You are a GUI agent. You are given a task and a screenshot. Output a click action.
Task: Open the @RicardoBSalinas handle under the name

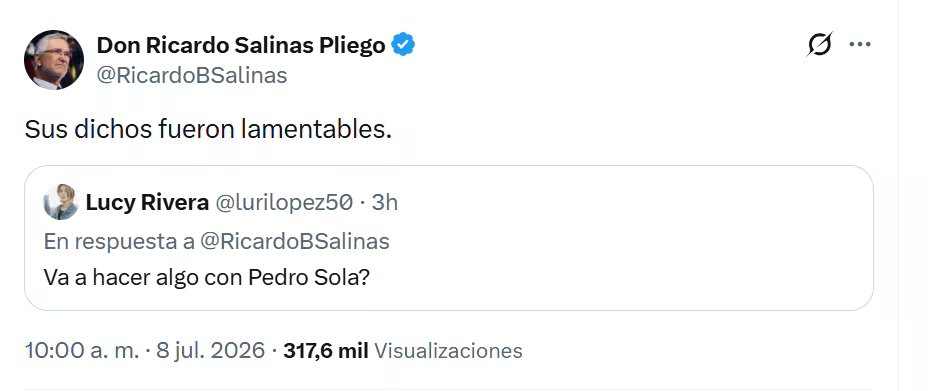pyautogui.click(x=192, y=76)
